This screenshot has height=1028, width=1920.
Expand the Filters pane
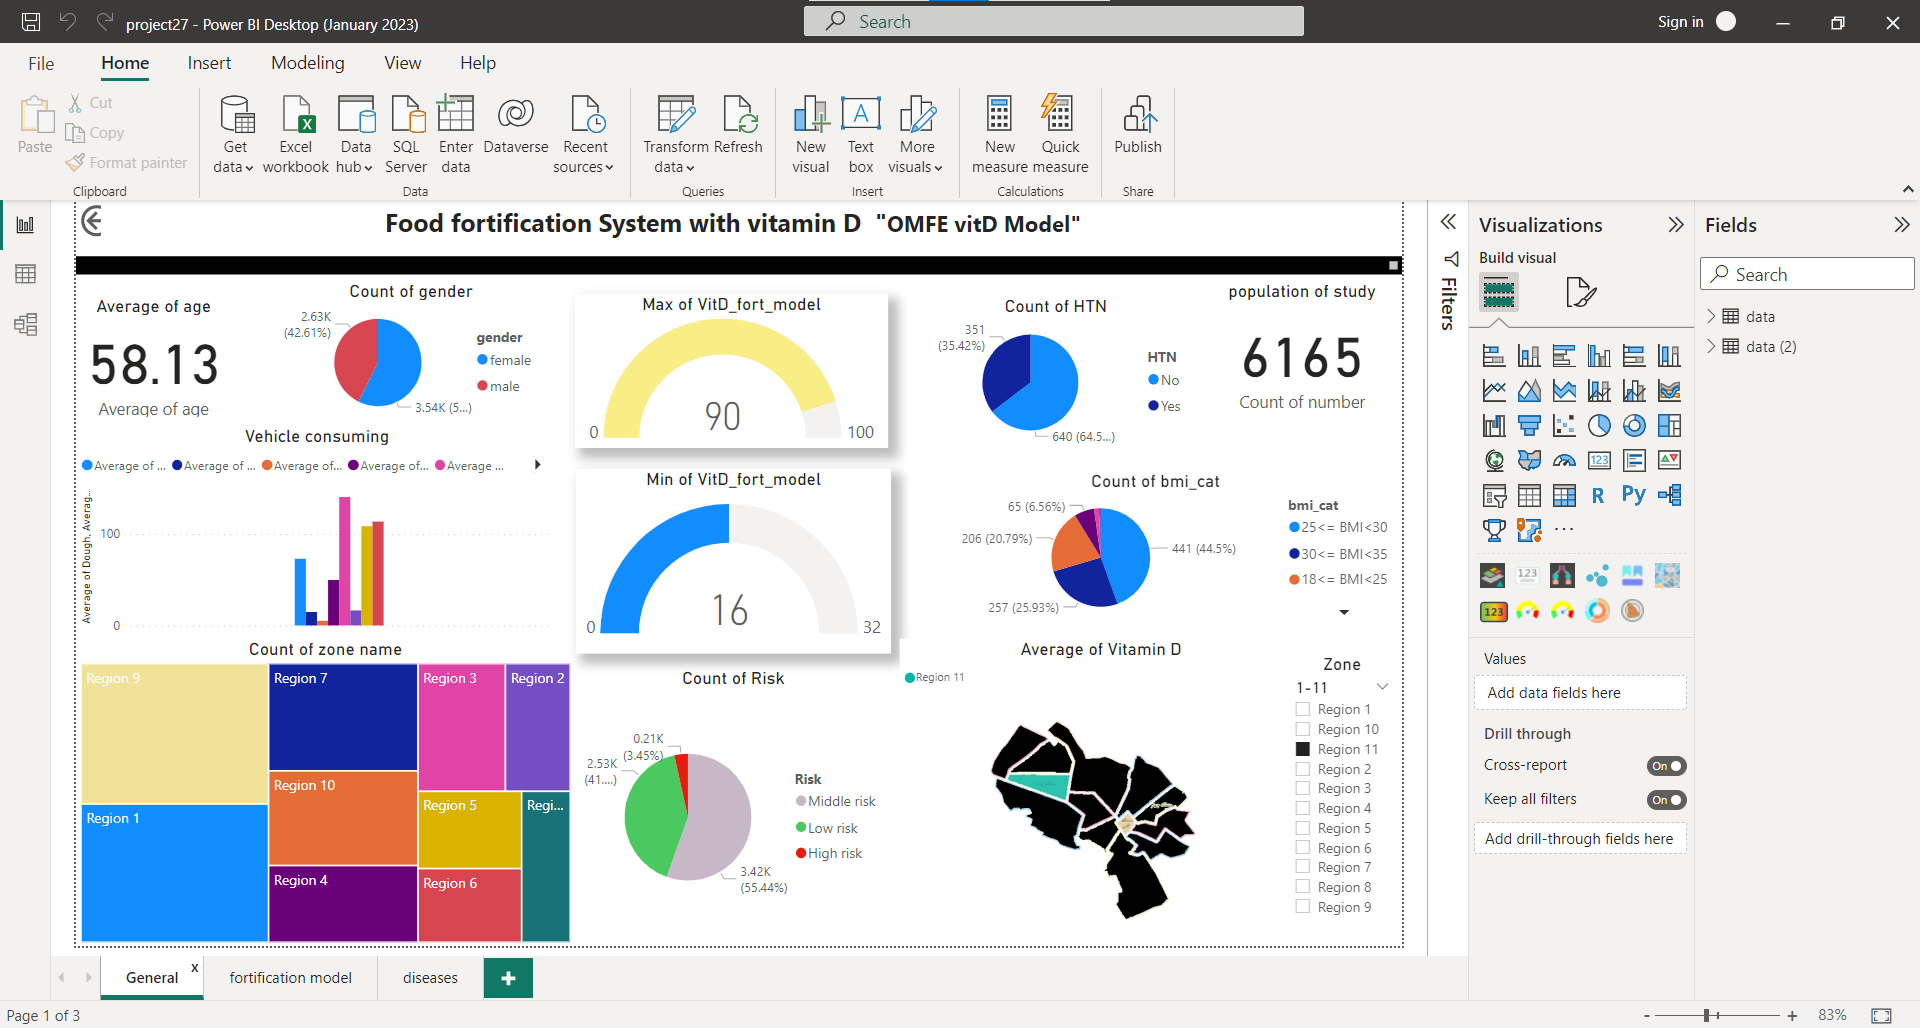coord(1448,222)
